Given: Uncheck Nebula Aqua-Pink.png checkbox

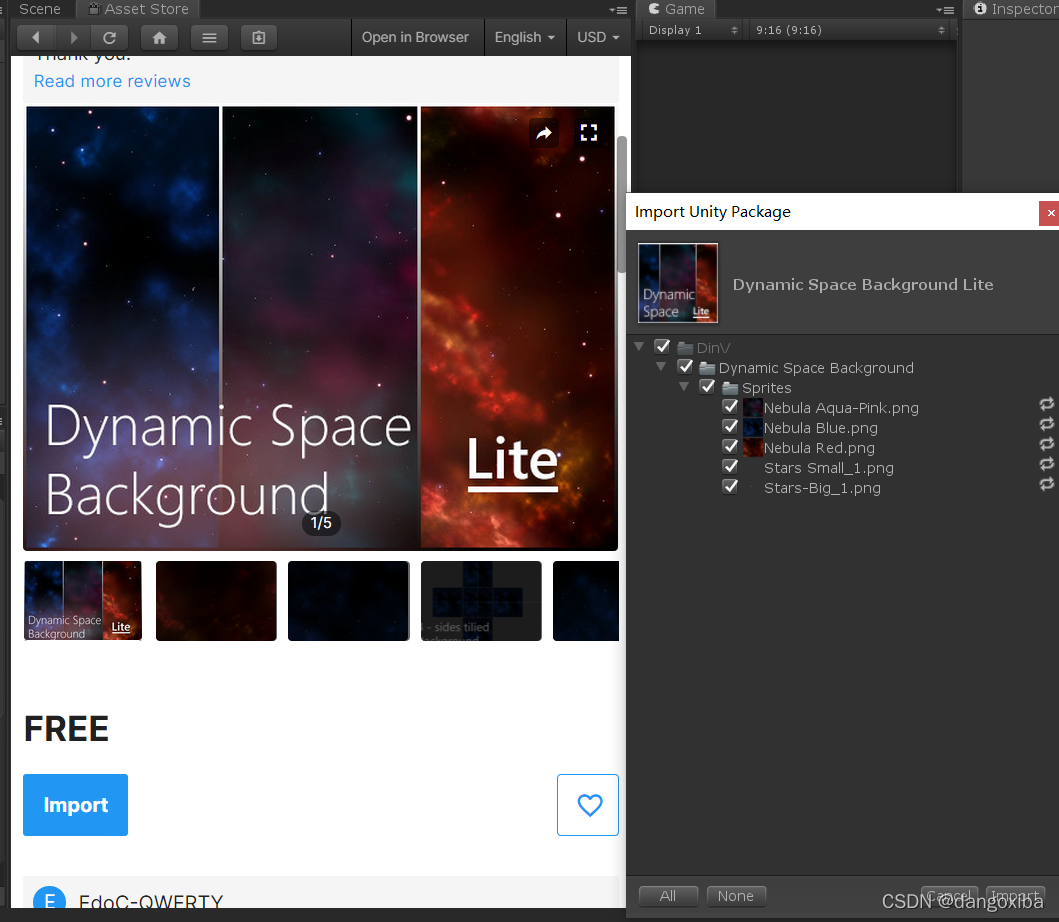Looking at the screenshot, I should click(729, 407).
